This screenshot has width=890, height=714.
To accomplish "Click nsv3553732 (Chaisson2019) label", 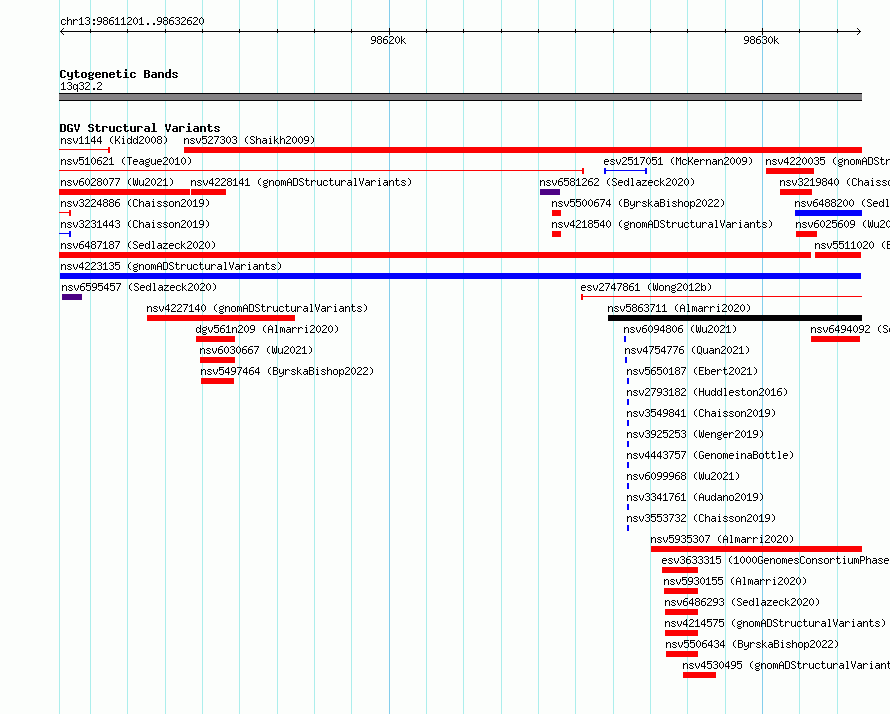I will [x=701, y=518].
